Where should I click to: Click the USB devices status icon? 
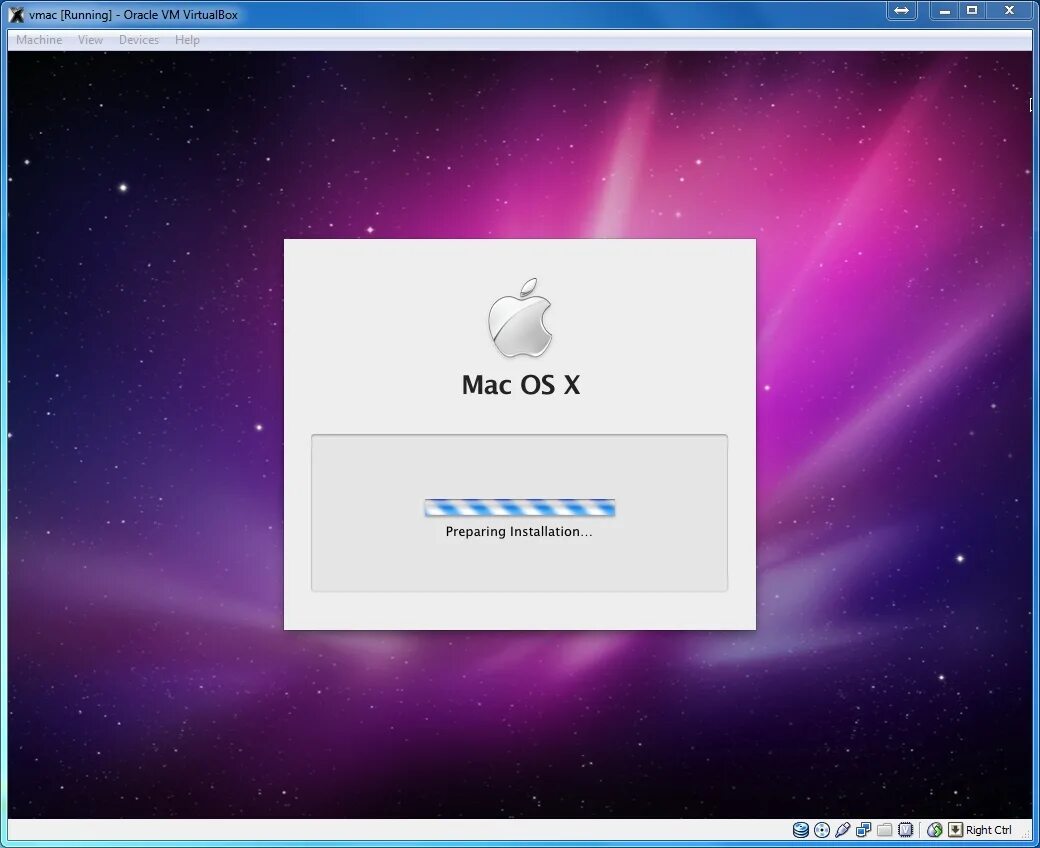842,829
